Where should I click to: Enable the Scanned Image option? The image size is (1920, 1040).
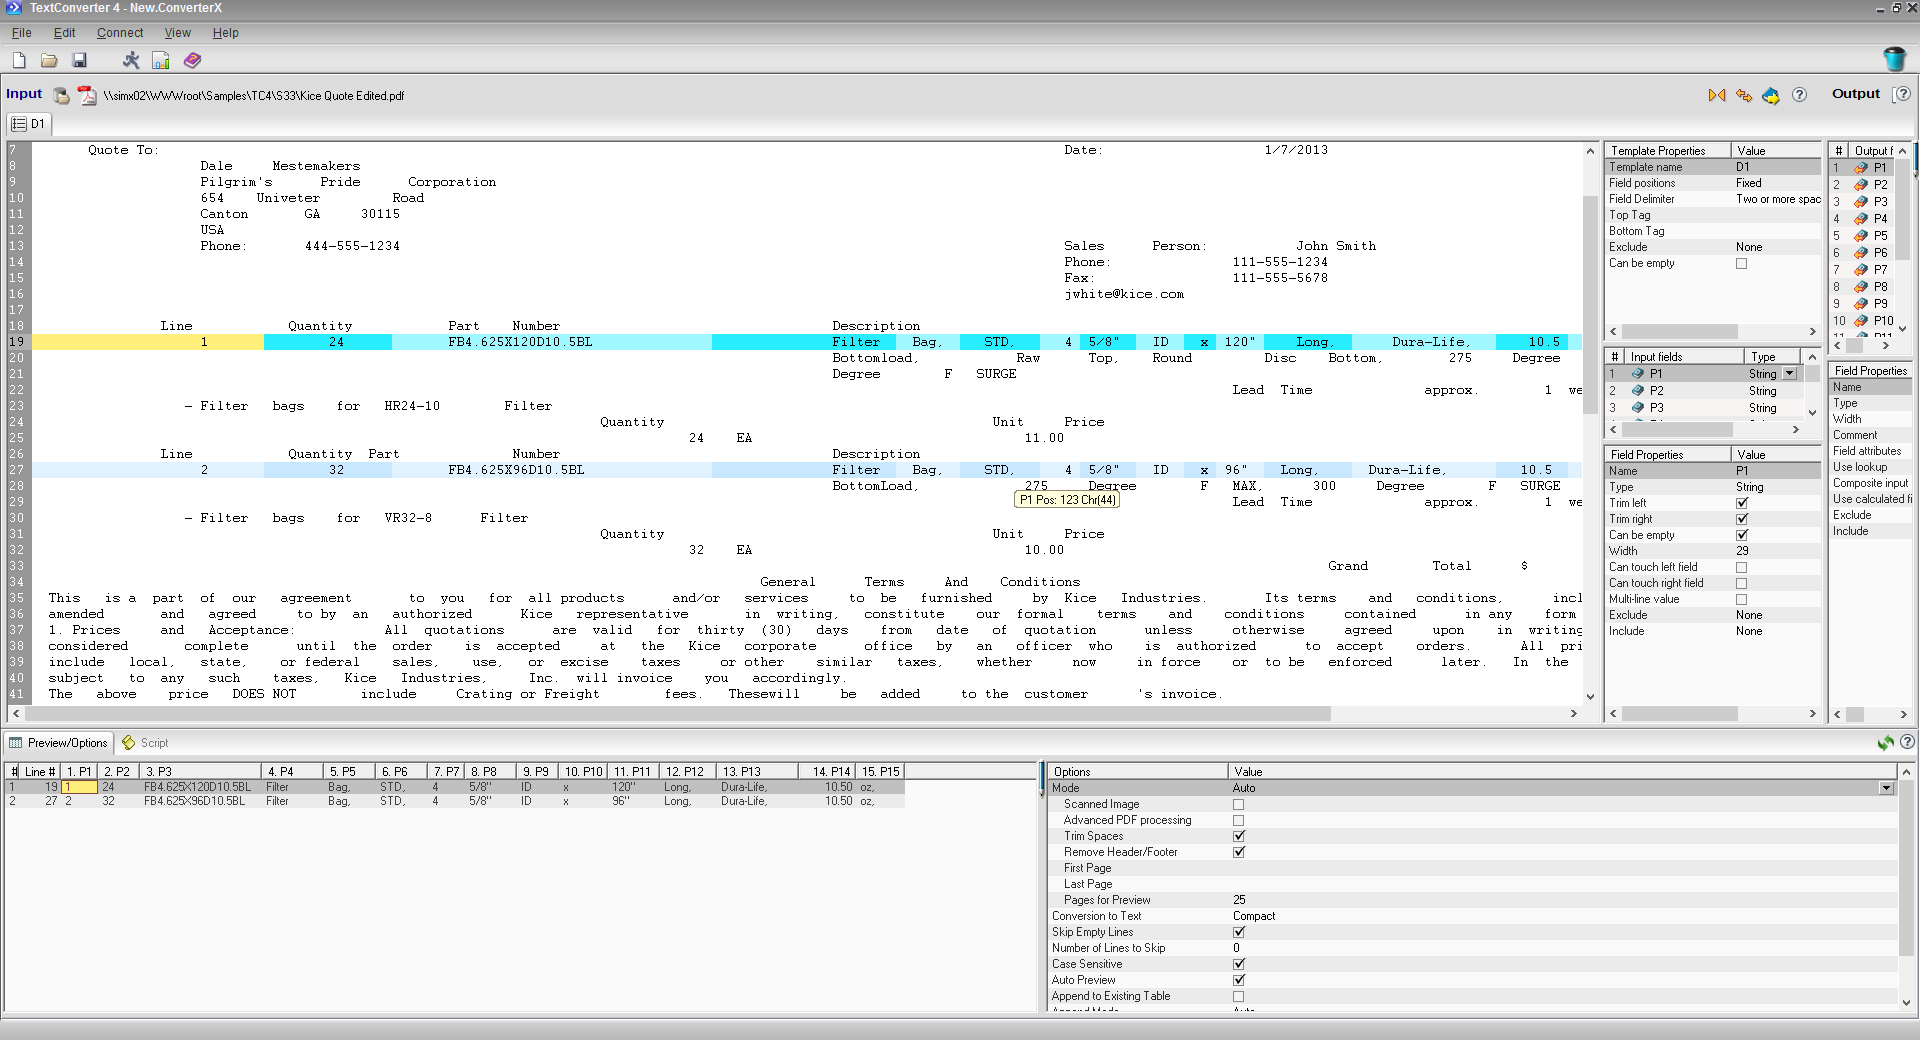coord(1238,804)
